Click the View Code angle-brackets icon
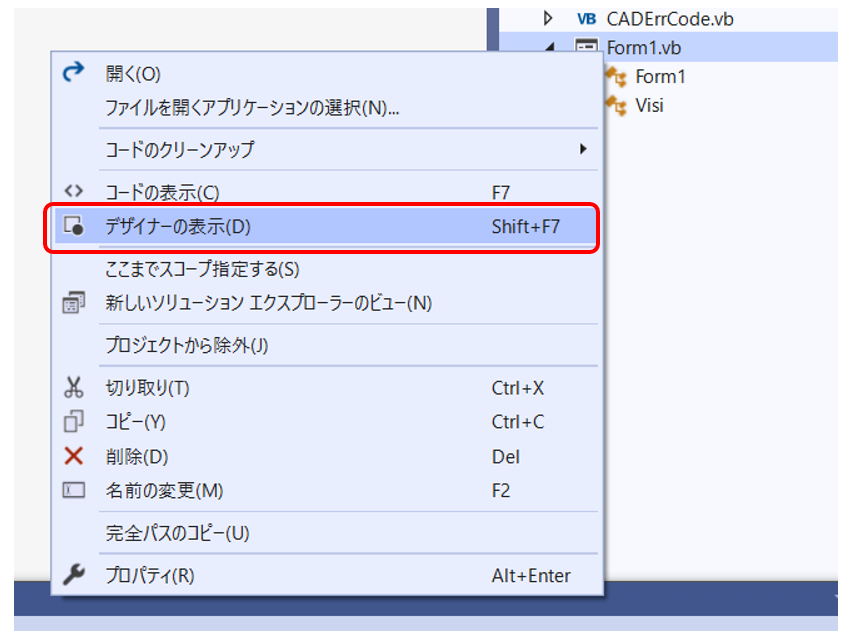The height and width of the screenshot is (635, 852). click(73, 191)
